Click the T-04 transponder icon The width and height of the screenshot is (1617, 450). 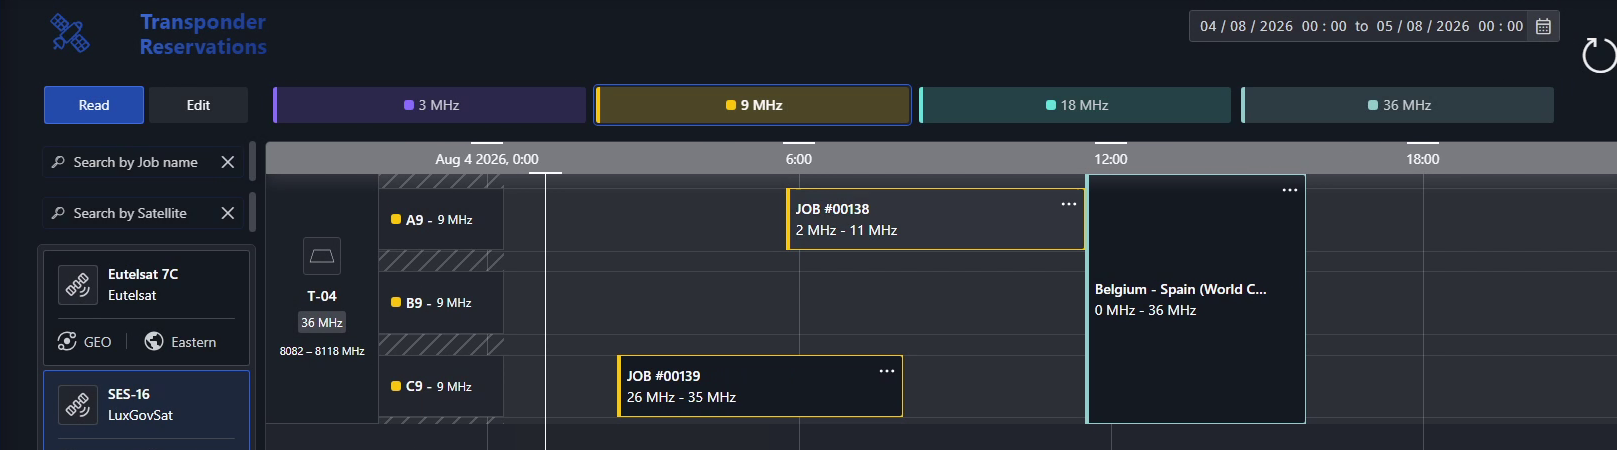pos(322,256)
